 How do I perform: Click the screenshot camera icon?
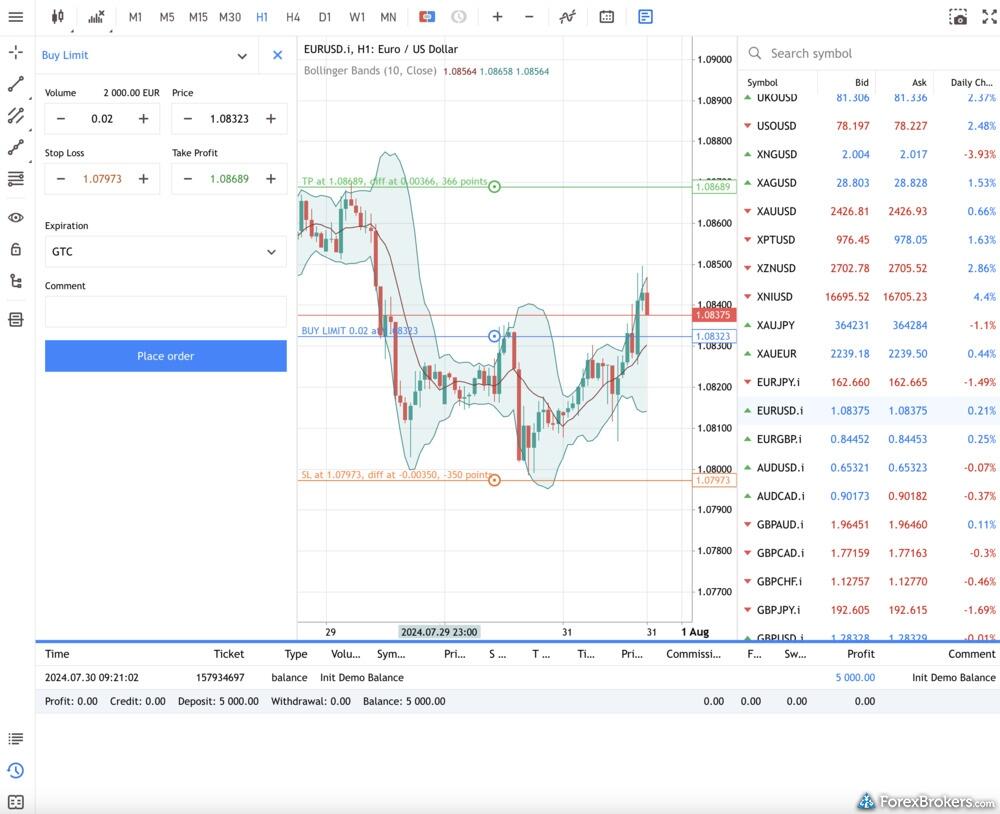pyautogui.click(x=958, y=17)
